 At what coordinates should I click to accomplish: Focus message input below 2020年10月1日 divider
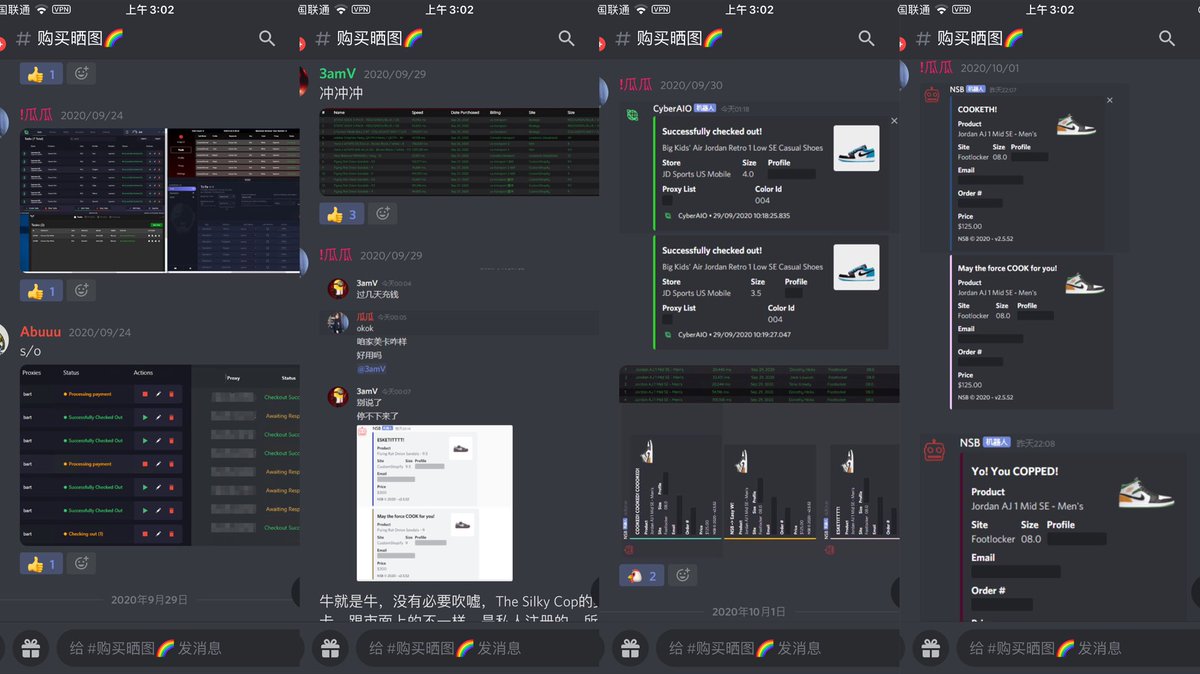tap(778, 648)
